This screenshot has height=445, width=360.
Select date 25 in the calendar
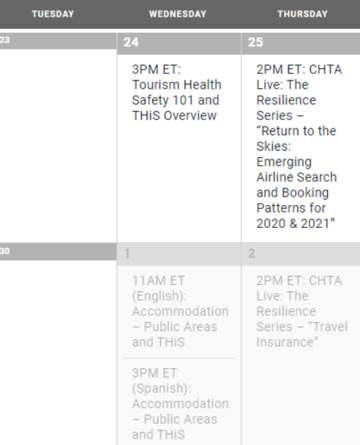click(255, 42)
